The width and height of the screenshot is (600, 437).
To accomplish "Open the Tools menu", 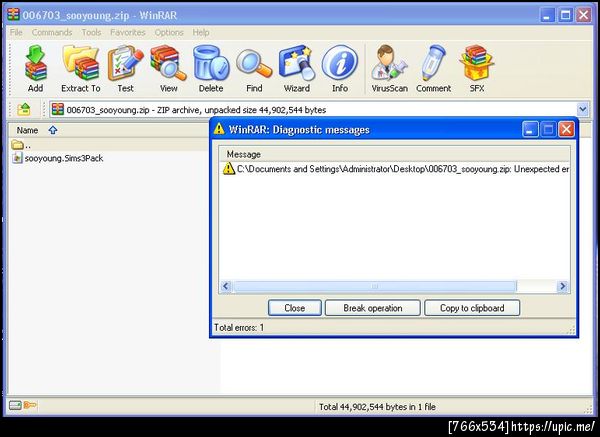I will (91, 33).
